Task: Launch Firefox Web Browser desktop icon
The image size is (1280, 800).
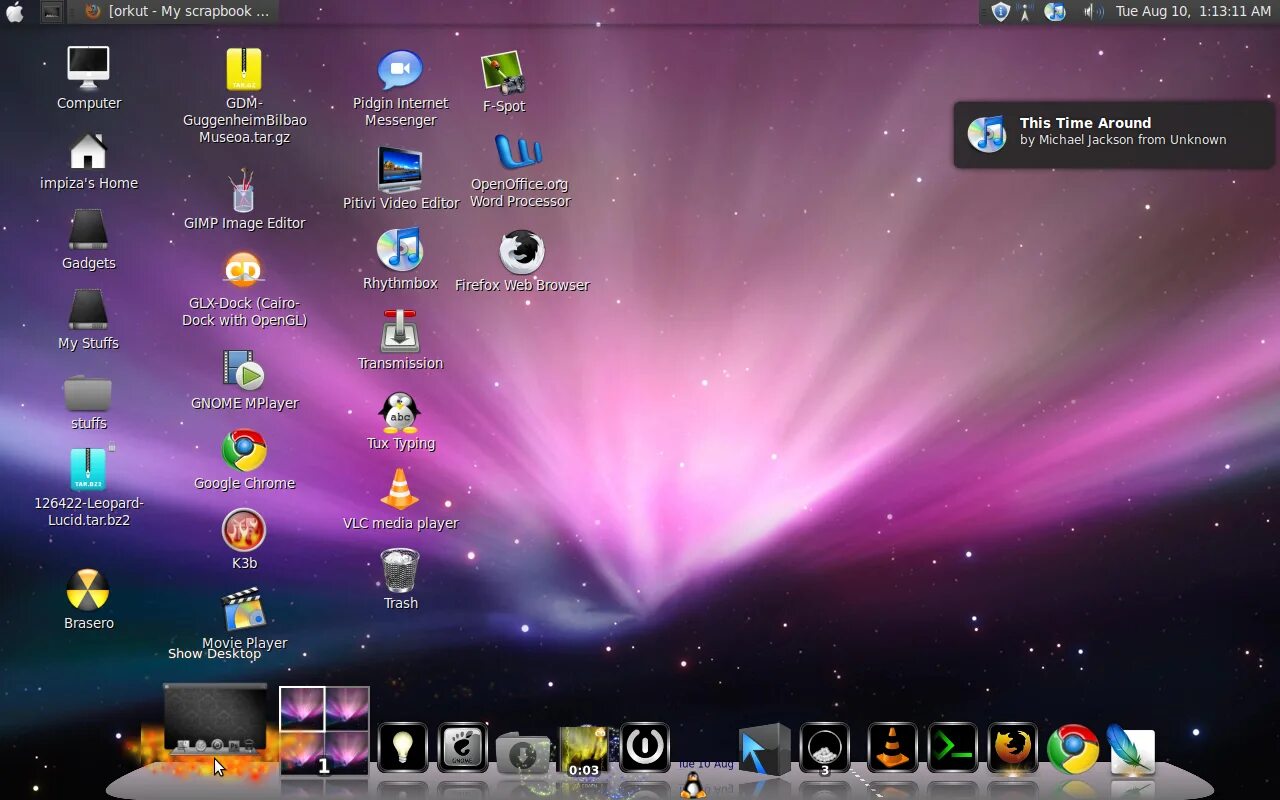Action: [521, 252]
